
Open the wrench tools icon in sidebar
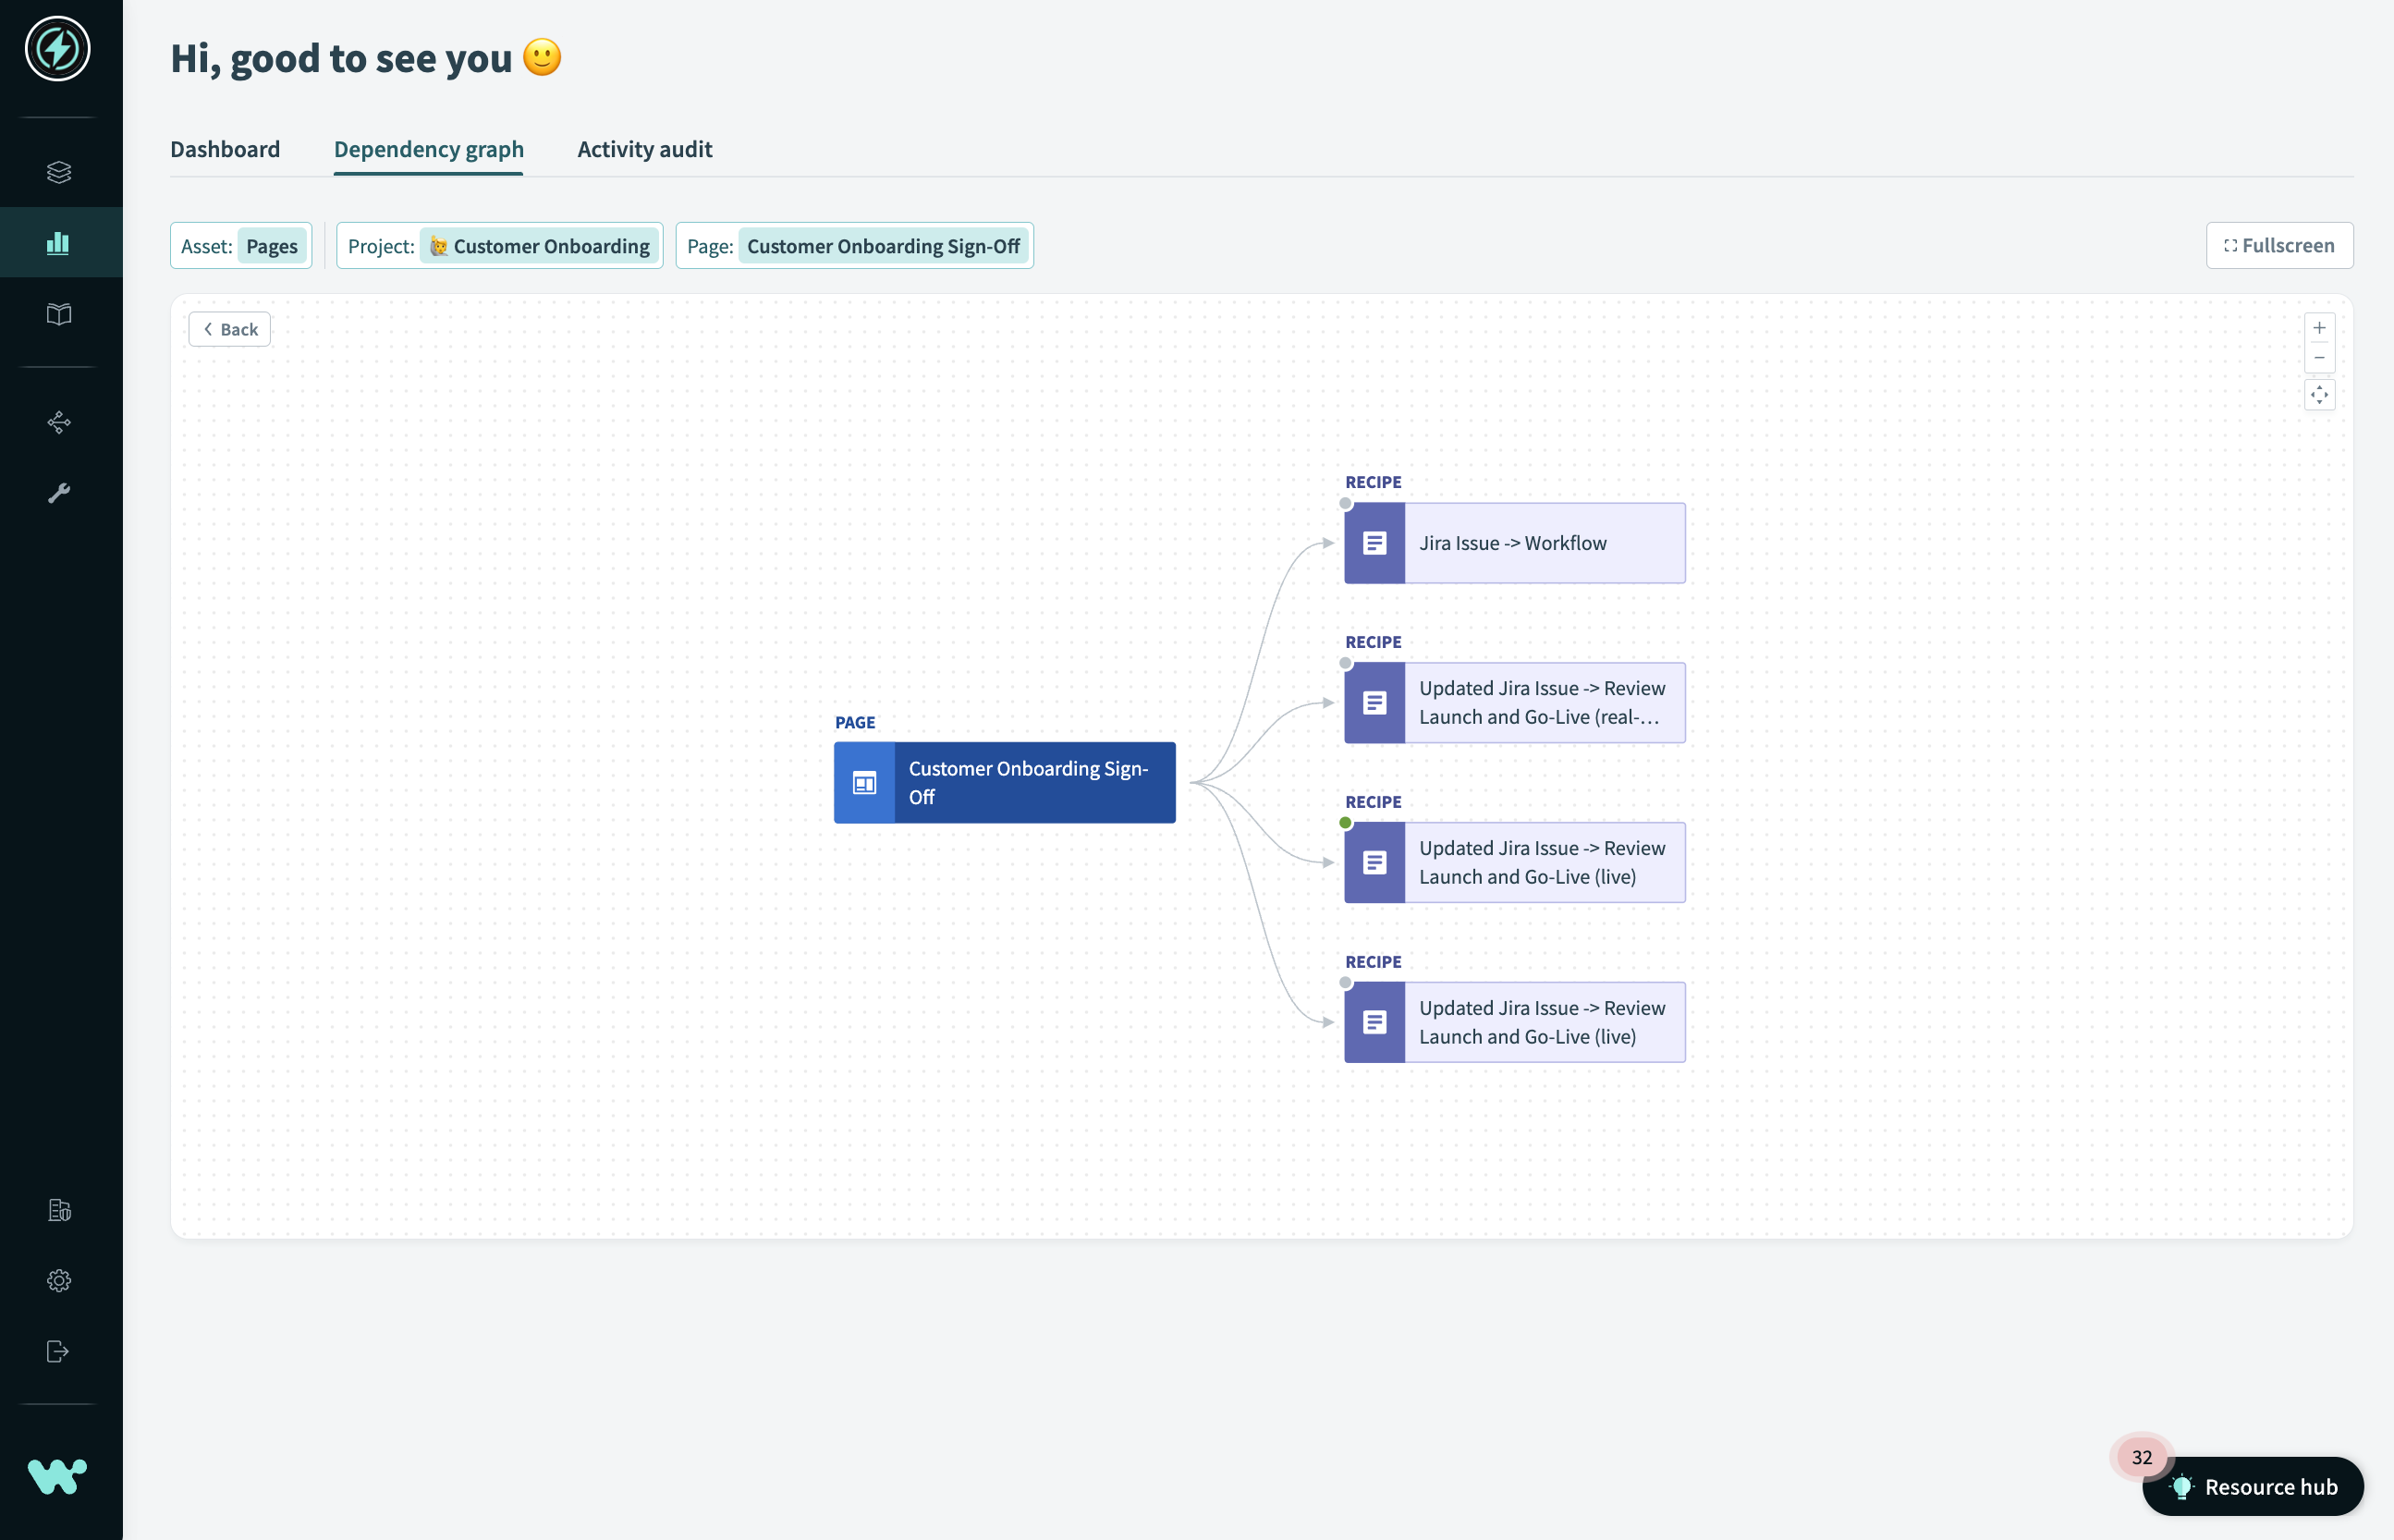pos(59,491)
